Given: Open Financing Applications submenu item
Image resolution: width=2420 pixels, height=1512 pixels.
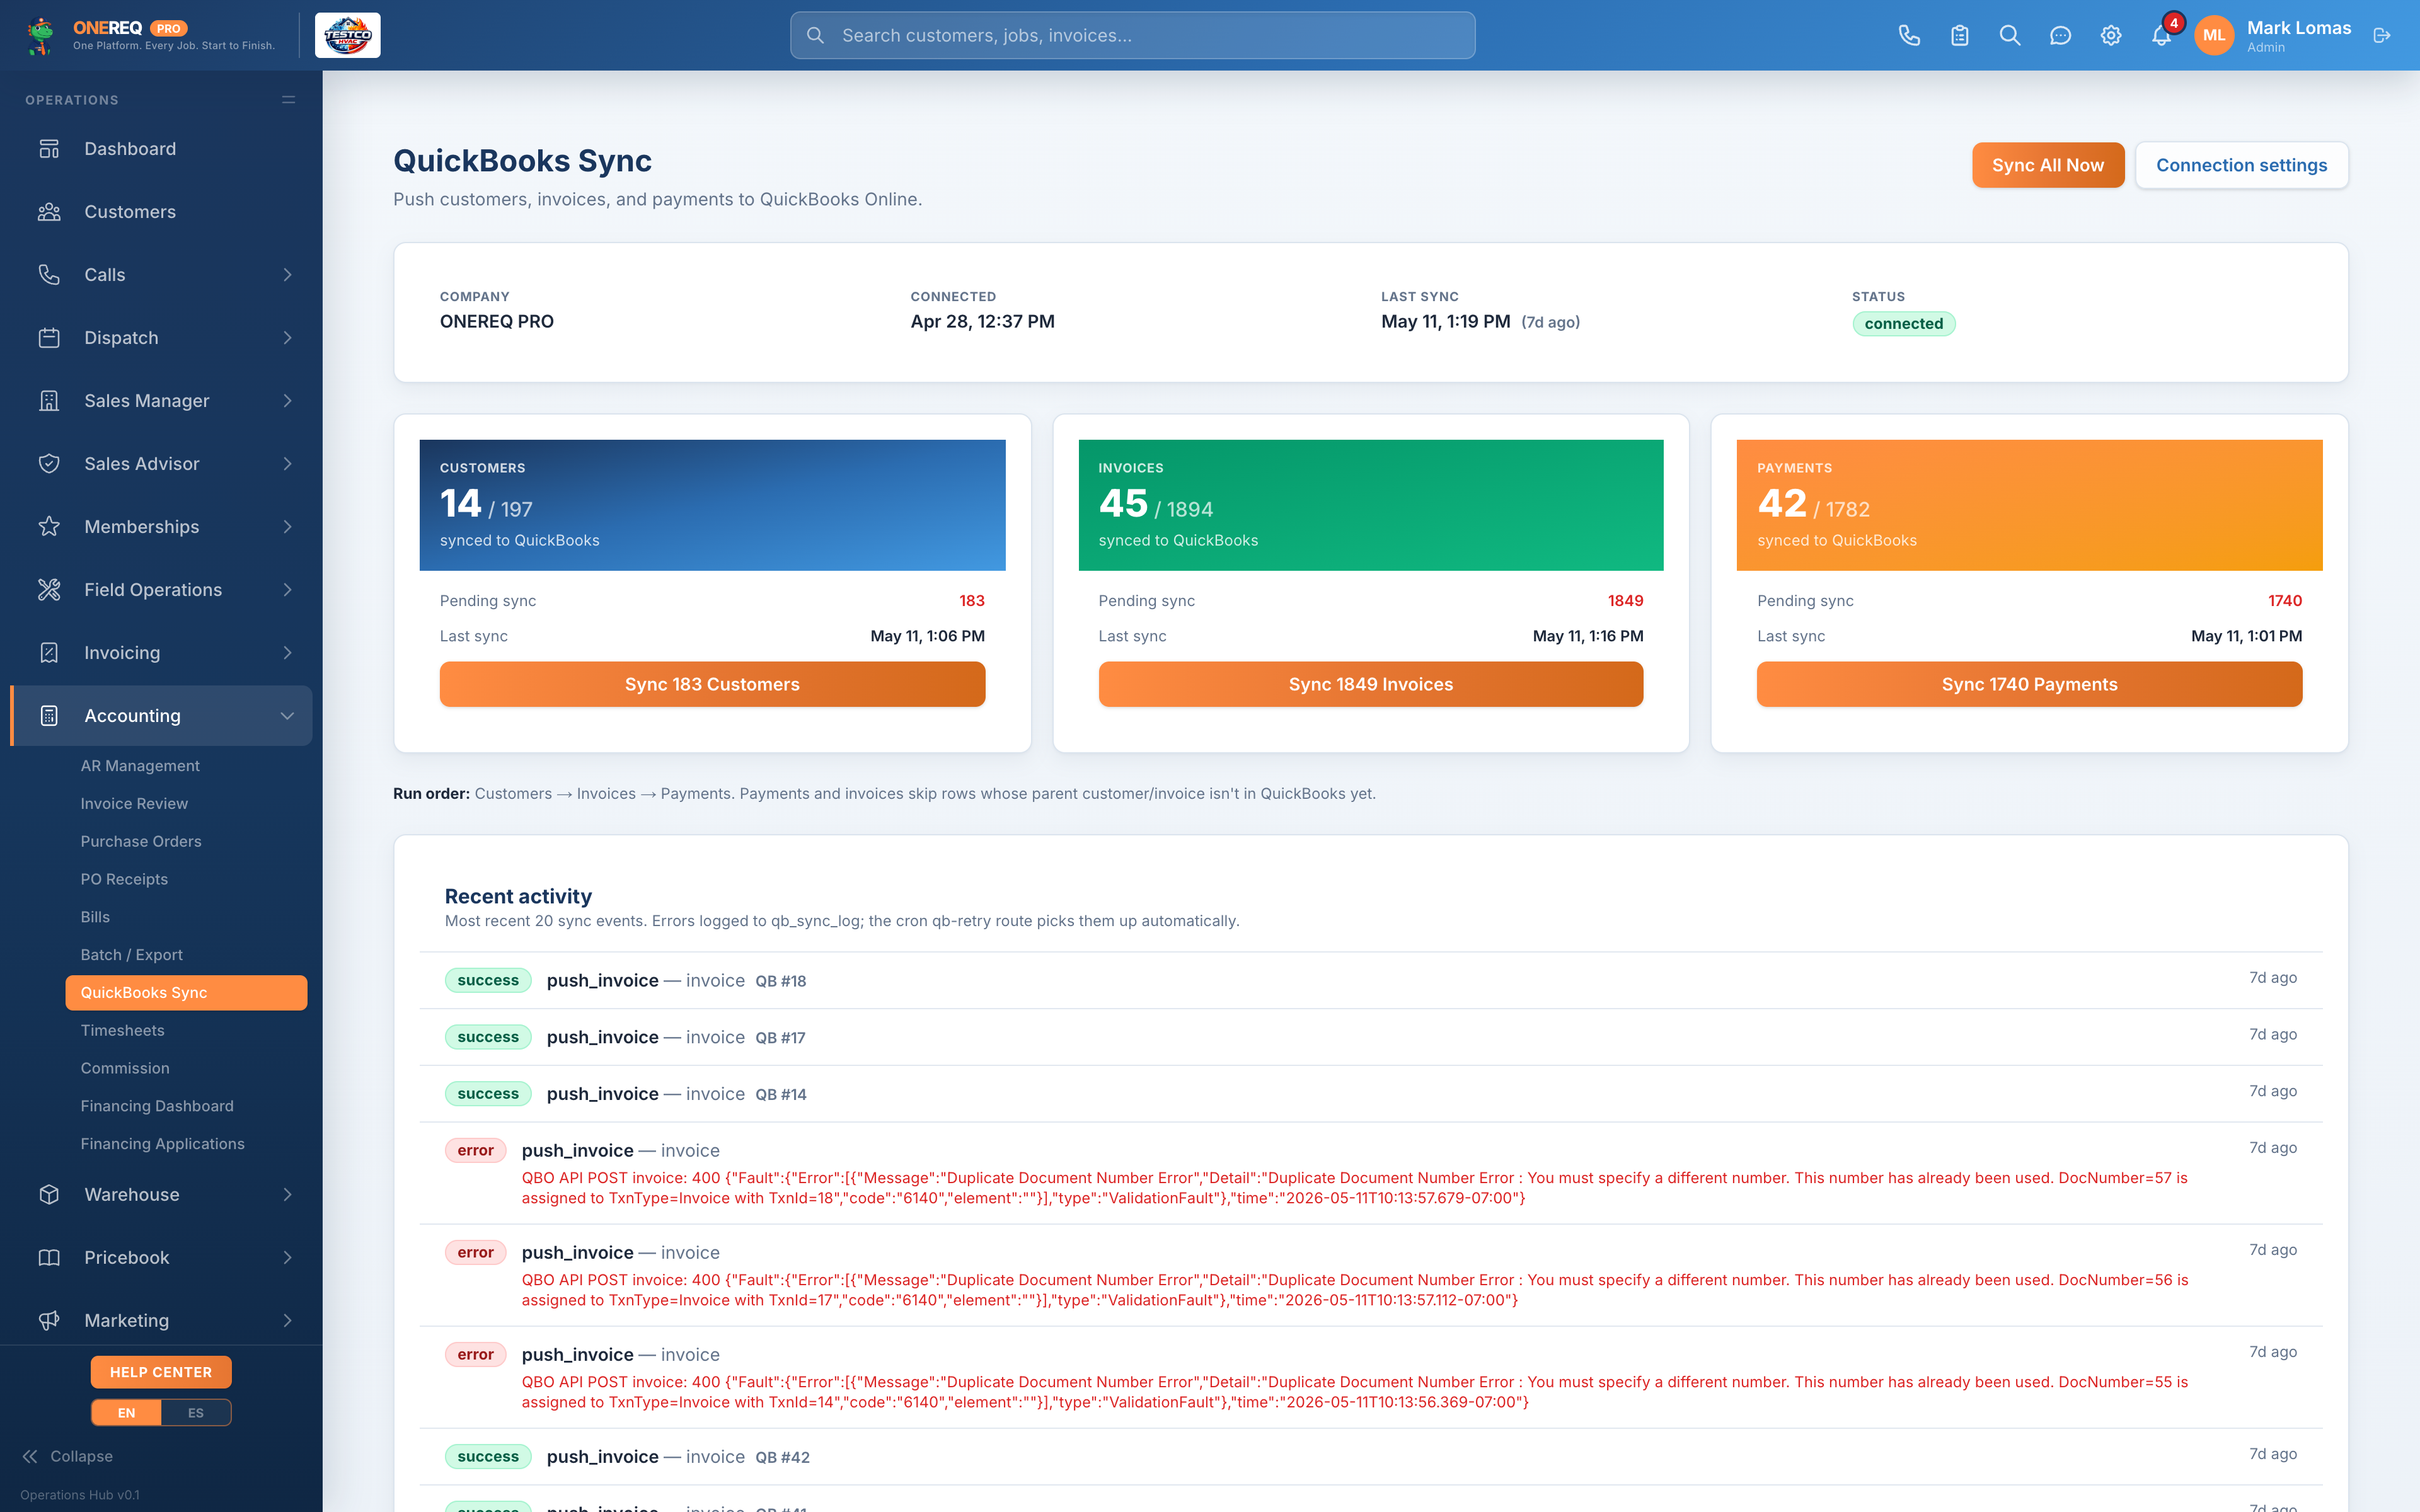Looking at the screenshot, I should 186,1144.
